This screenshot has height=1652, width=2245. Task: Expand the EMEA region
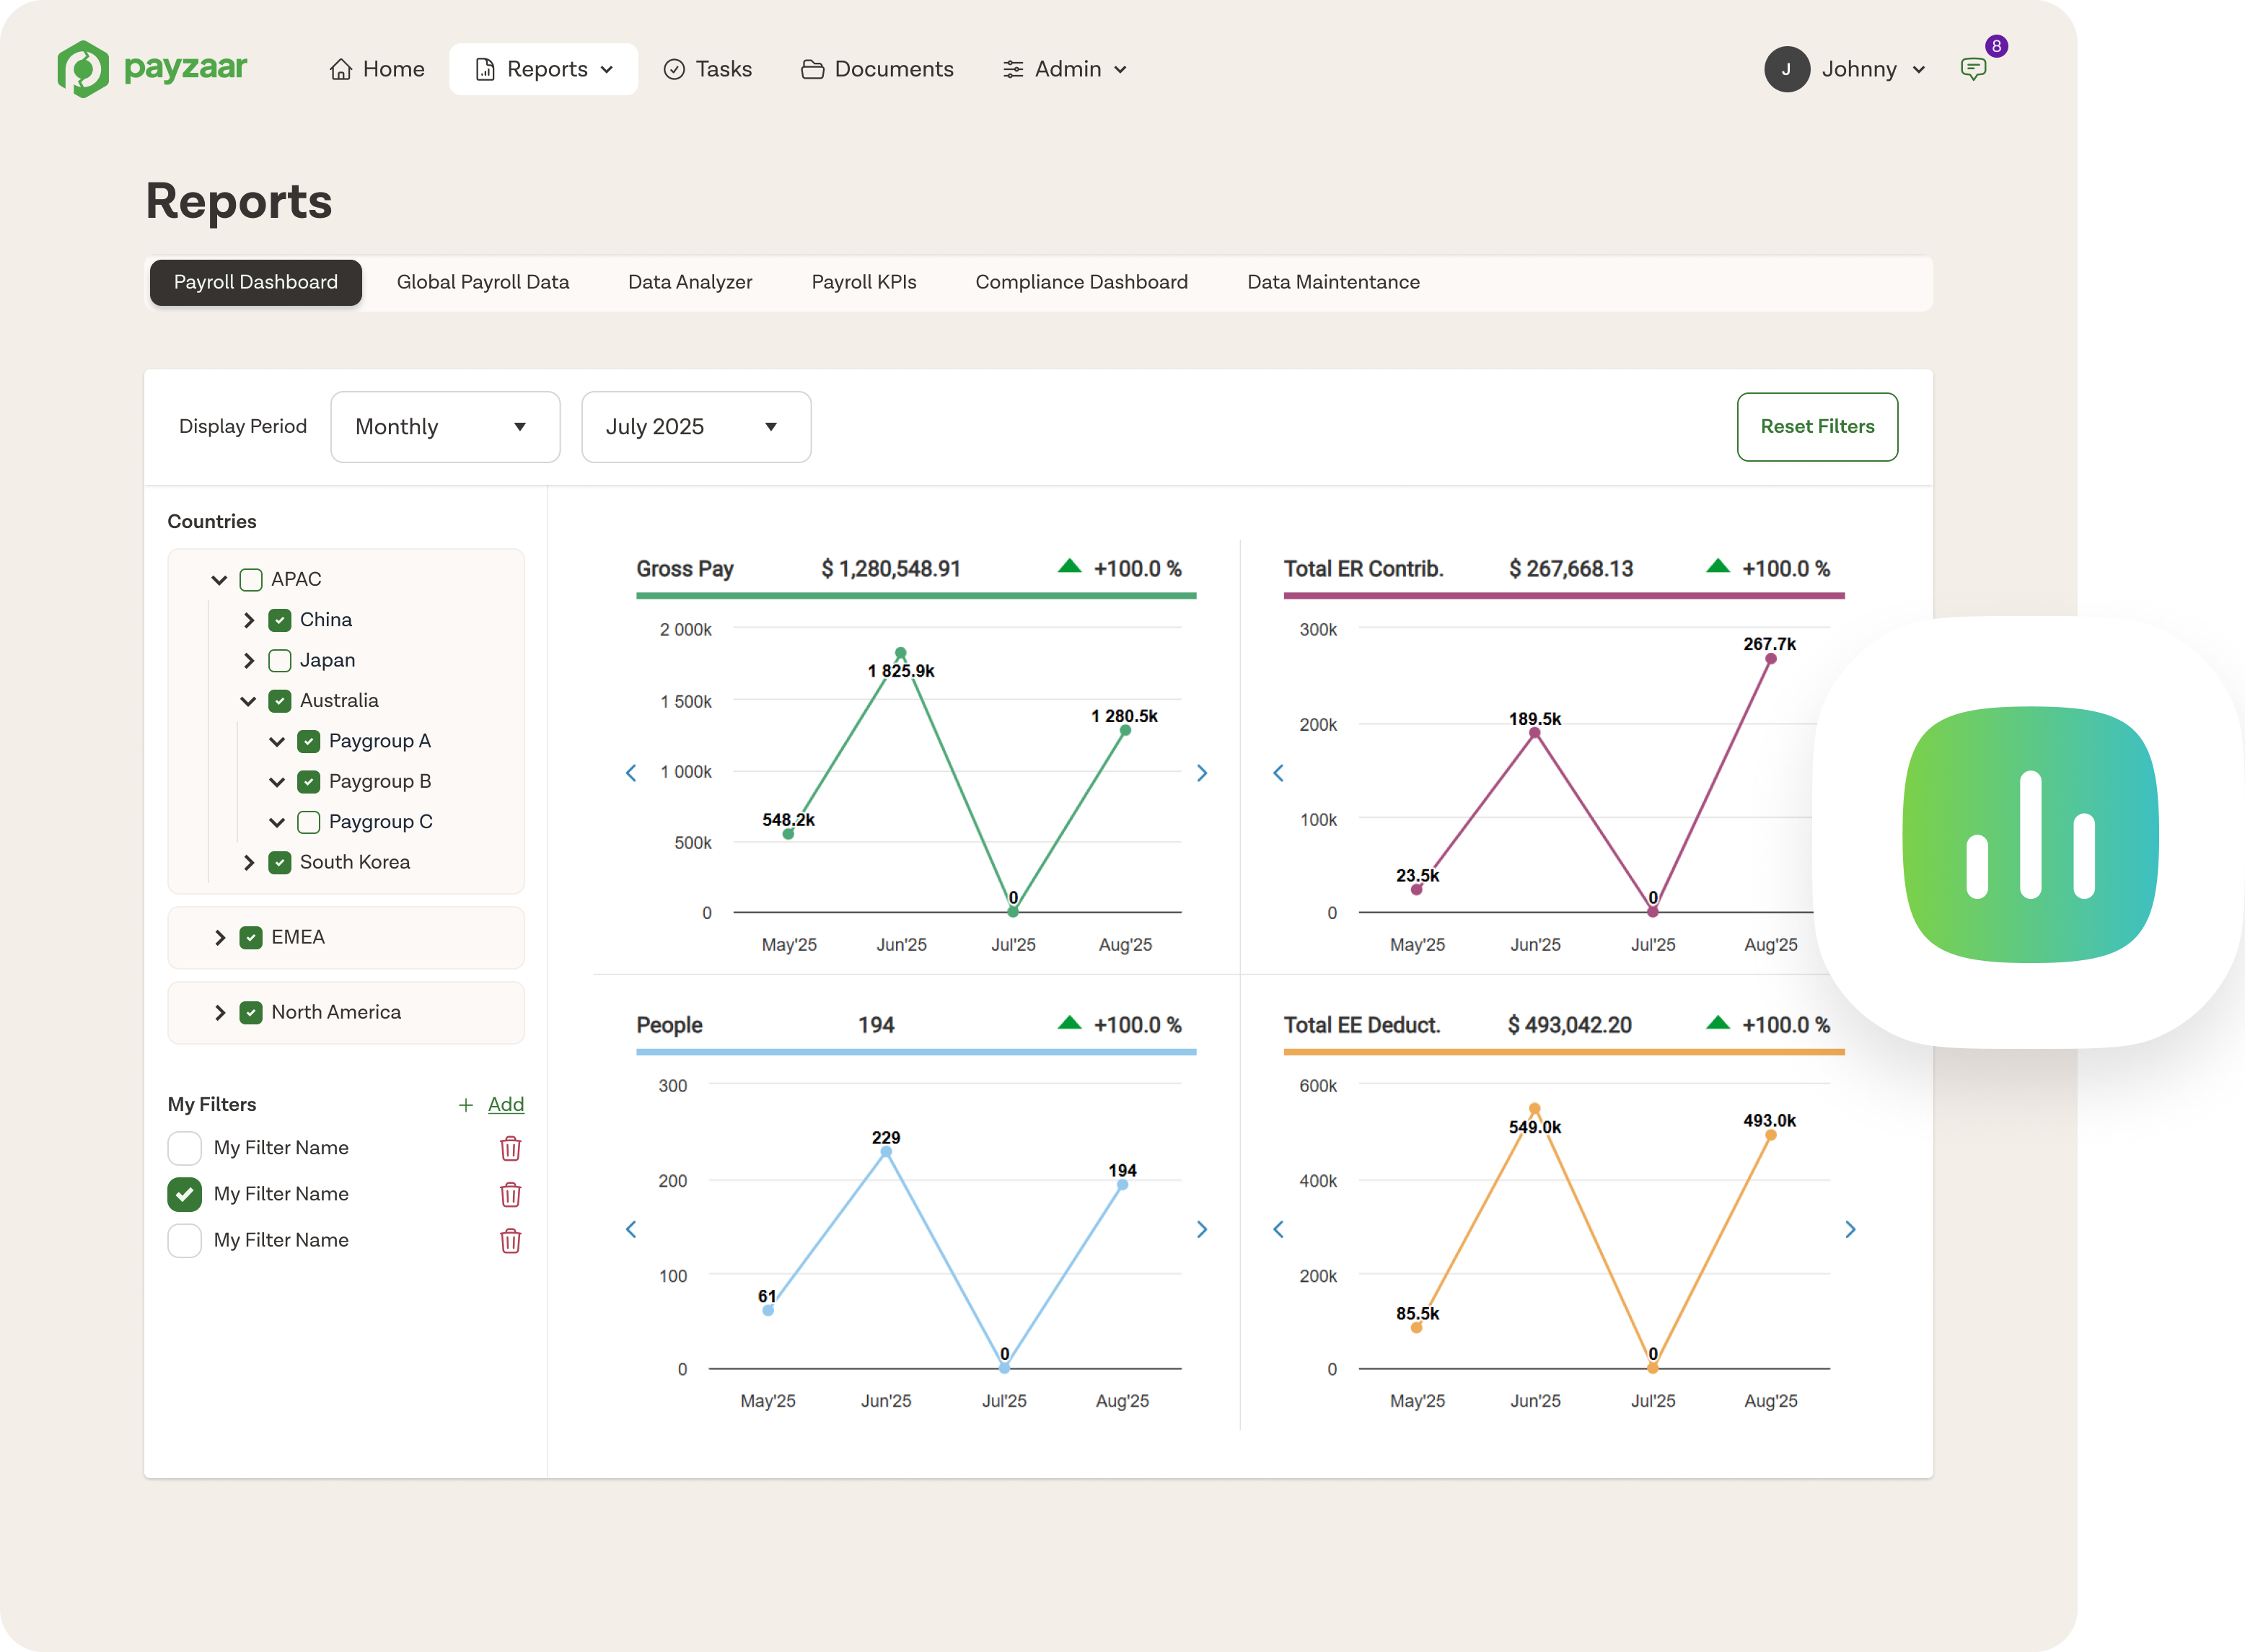point(220,937)
